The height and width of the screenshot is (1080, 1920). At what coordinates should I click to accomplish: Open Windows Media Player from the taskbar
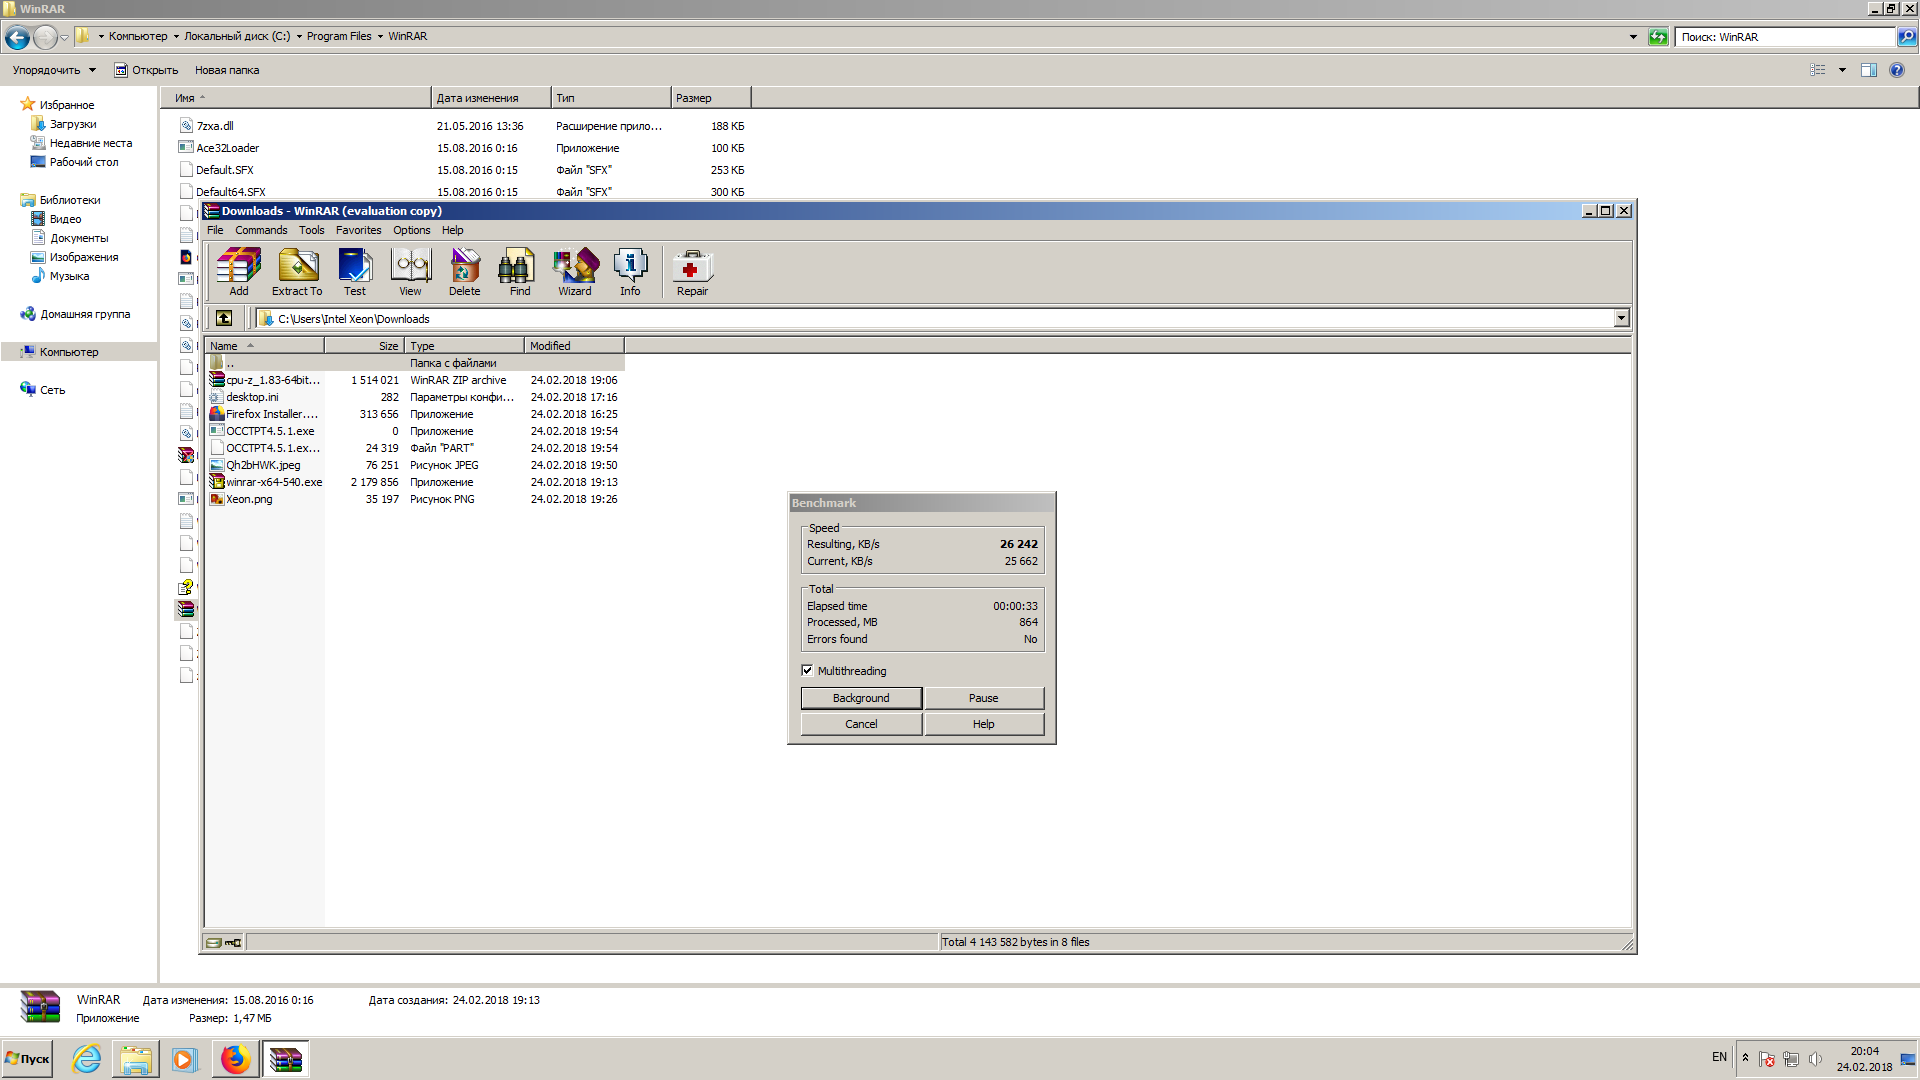pos(184,1059)
